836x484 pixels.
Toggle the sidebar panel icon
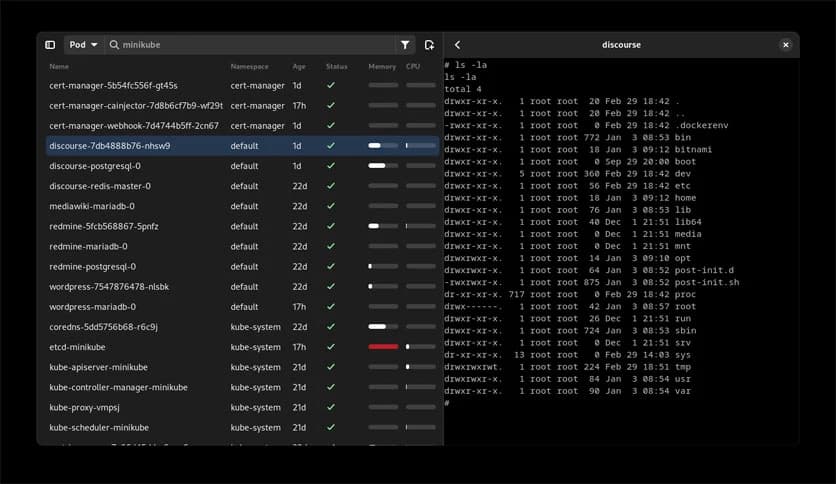click(50, 45)
